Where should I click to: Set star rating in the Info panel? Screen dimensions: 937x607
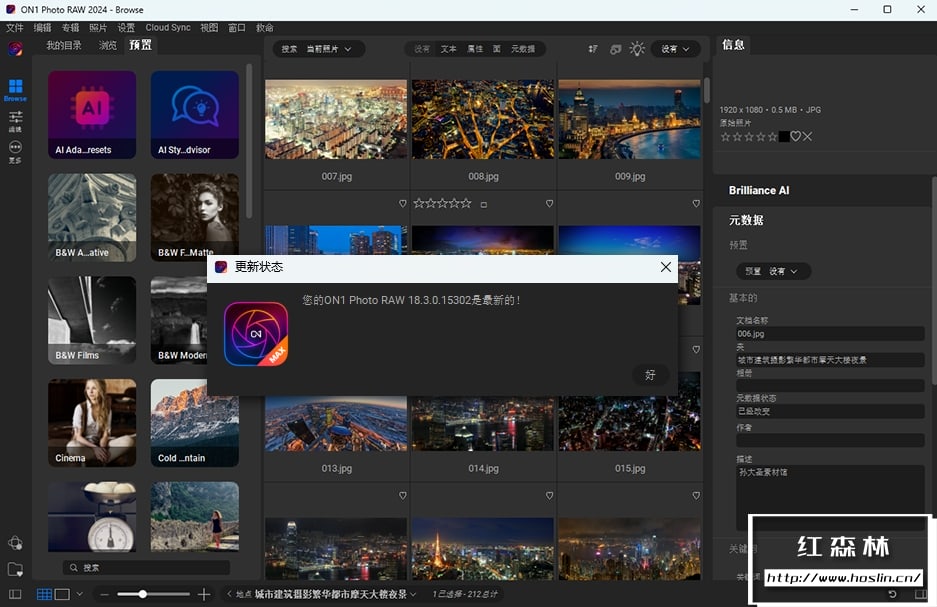[749, 137]
